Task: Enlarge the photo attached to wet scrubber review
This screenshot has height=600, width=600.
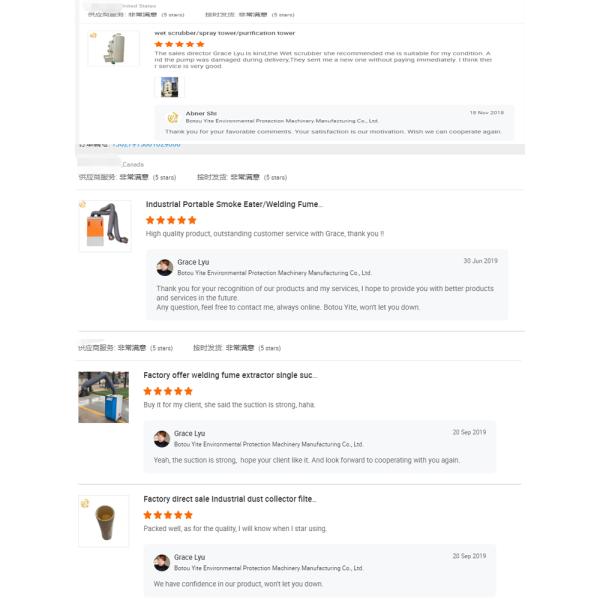Action: point(169,87)
